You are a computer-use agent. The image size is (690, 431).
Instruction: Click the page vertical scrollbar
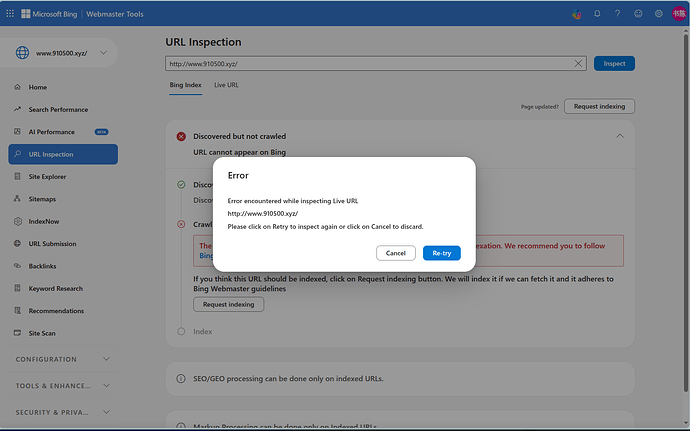pyautogui.click(x=686, y=211)
